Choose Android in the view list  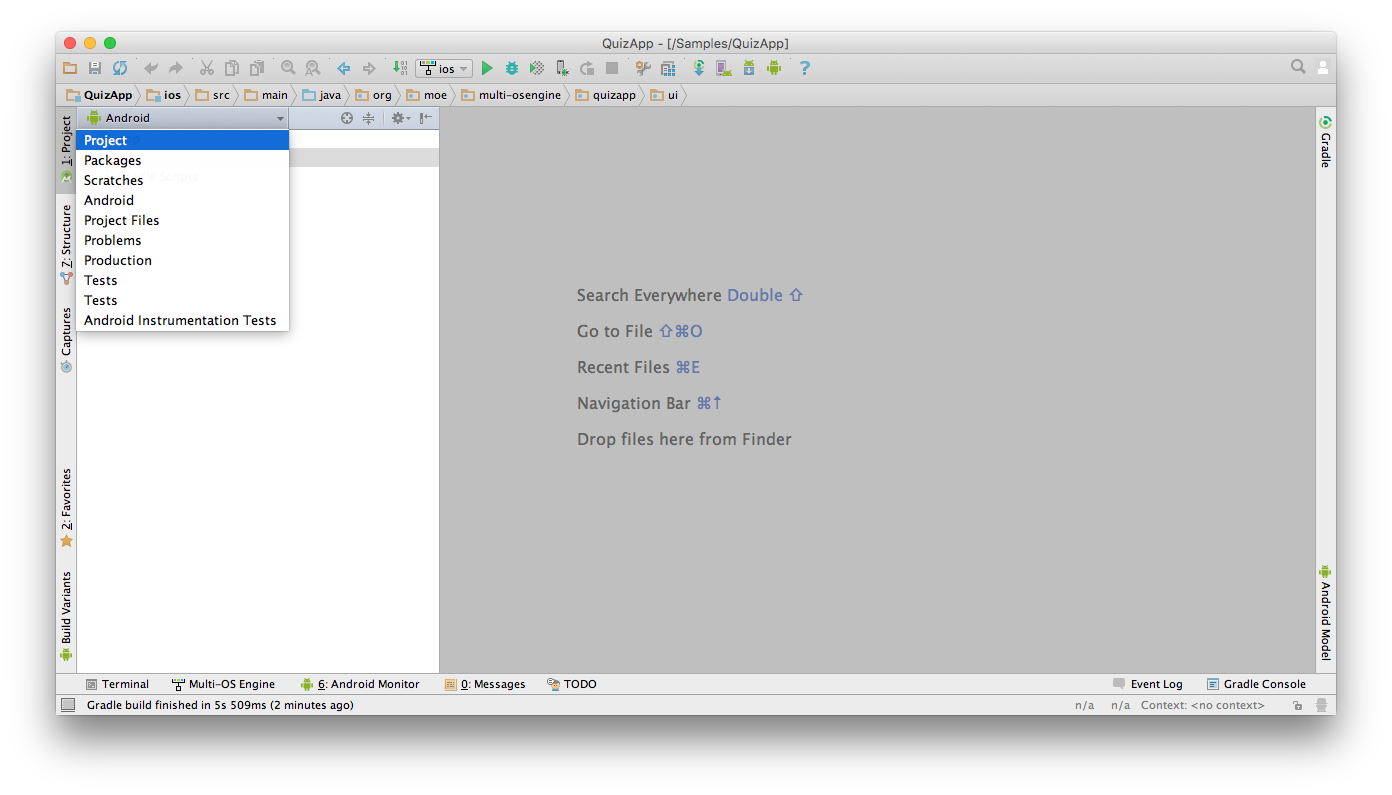[x=183, y=200]
